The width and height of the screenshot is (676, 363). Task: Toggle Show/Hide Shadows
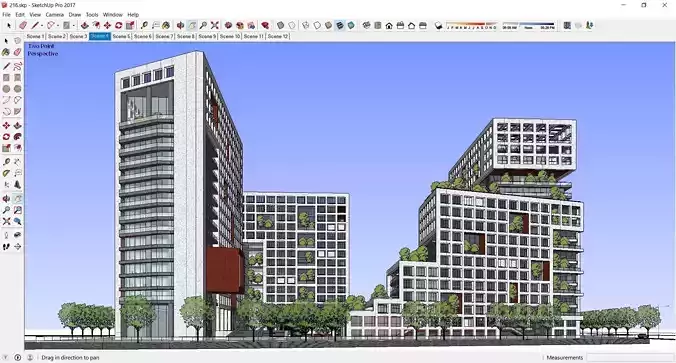438,25
